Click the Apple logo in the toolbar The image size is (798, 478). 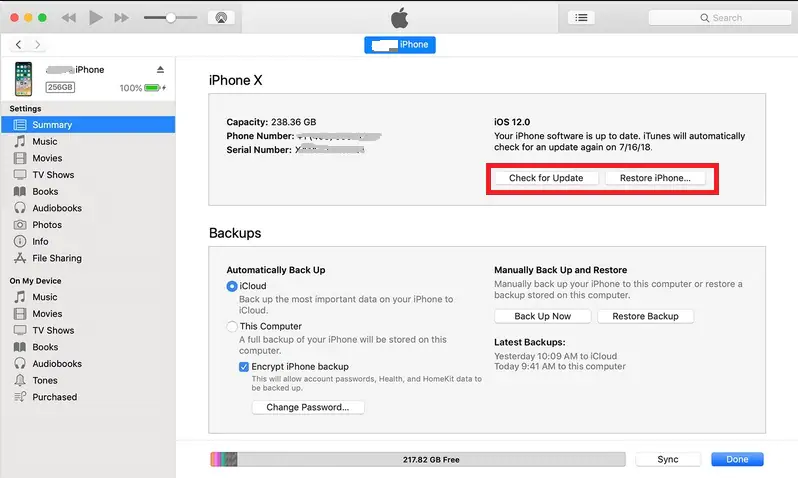(x=400, y=18)
